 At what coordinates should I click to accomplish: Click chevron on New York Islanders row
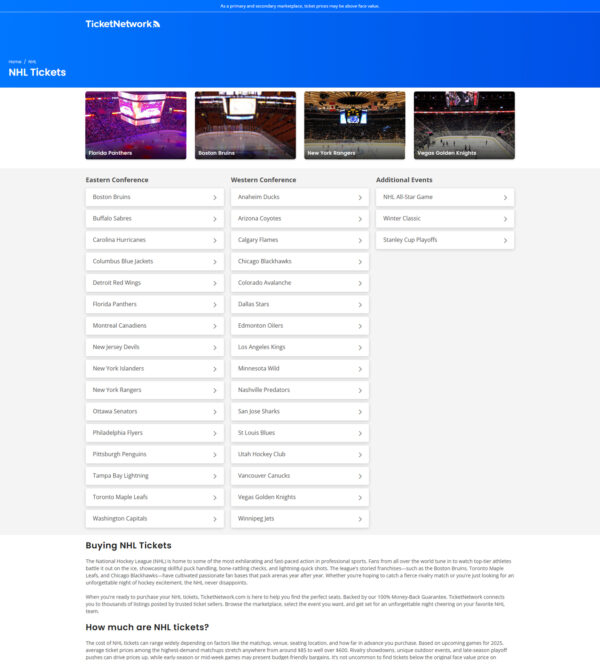tap(215, 369)
